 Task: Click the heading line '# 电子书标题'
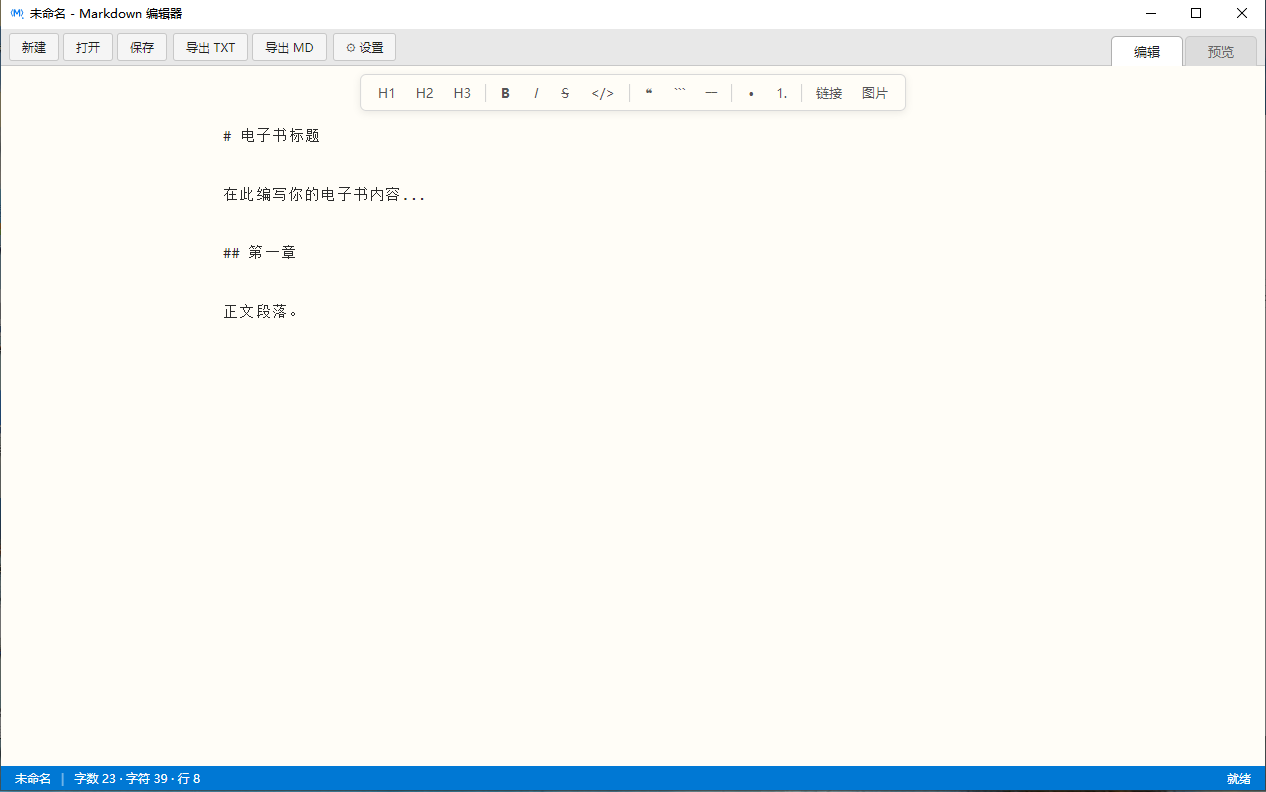pyautogui.click(x=271, y=136)
